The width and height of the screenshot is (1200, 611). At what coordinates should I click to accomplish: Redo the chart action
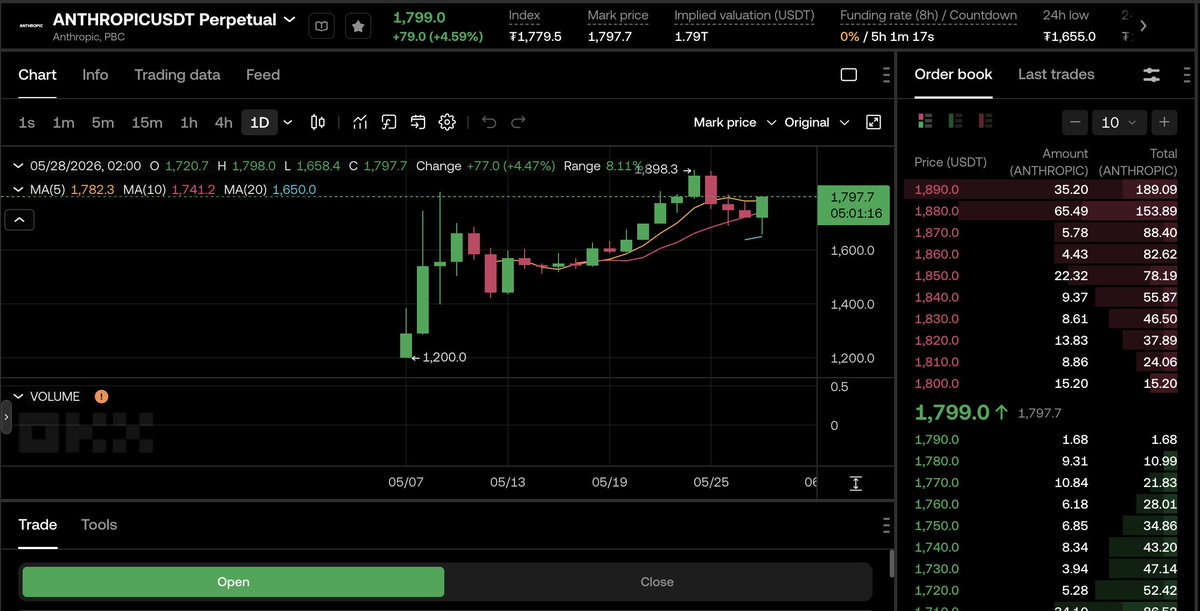coord(518,122)
